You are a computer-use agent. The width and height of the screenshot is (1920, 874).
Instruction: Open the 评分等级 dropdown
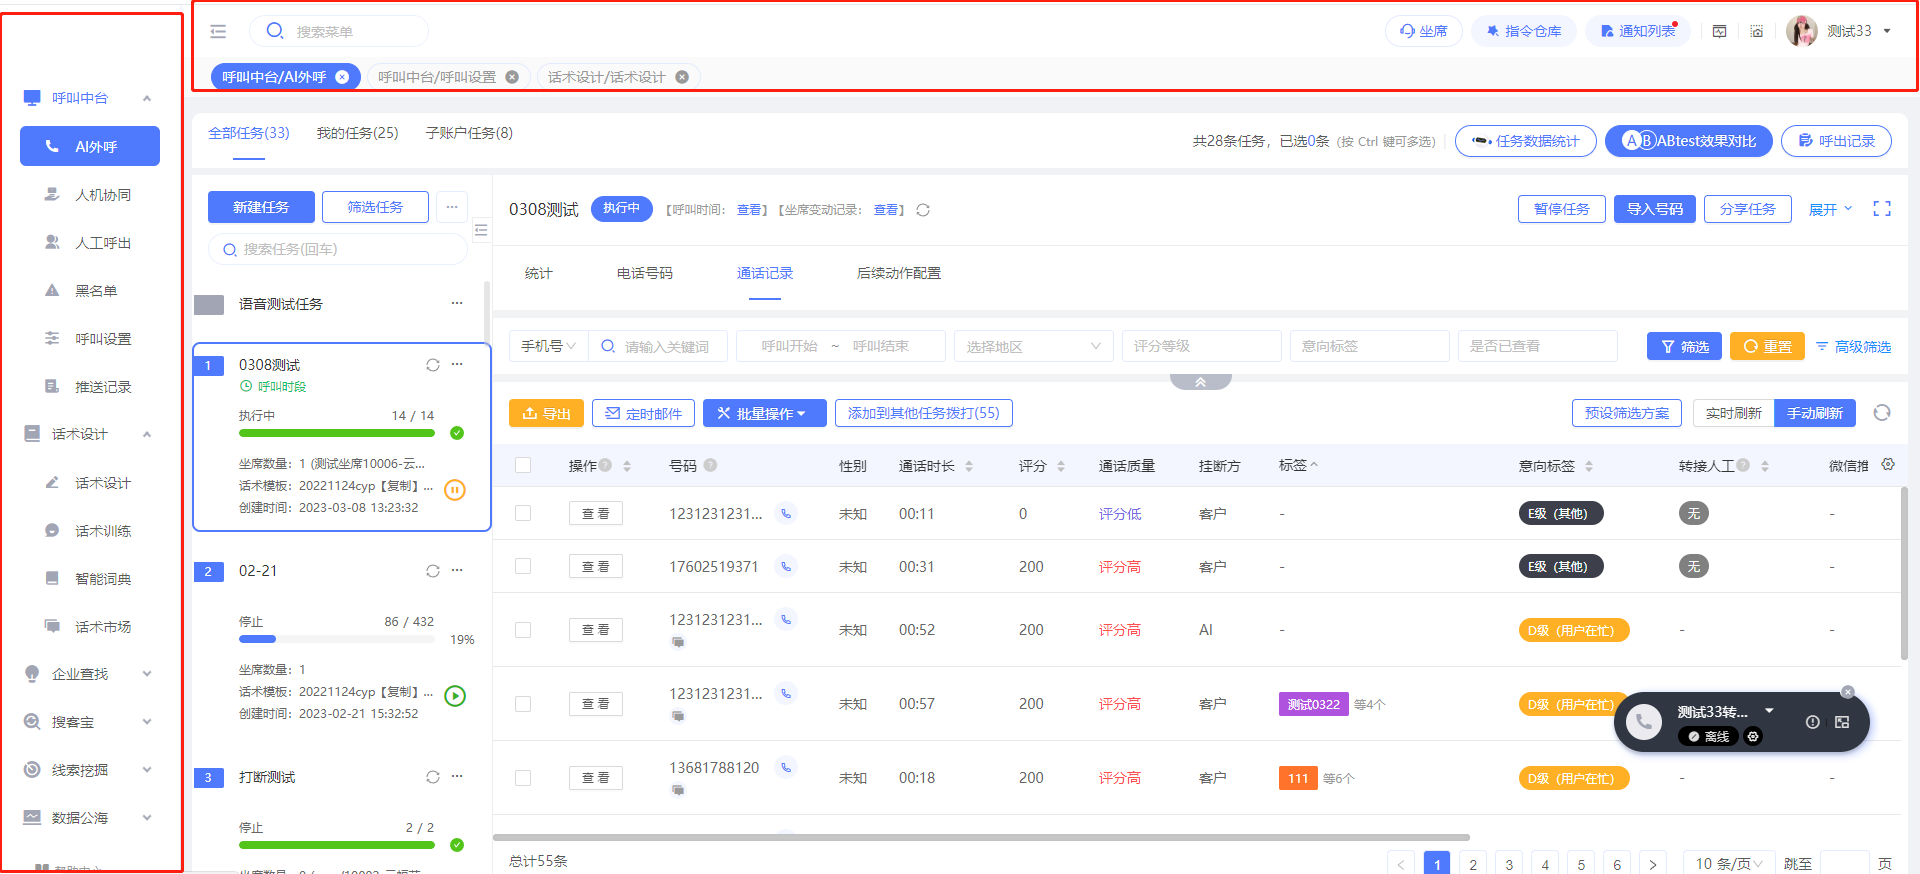click(1202, 346)
